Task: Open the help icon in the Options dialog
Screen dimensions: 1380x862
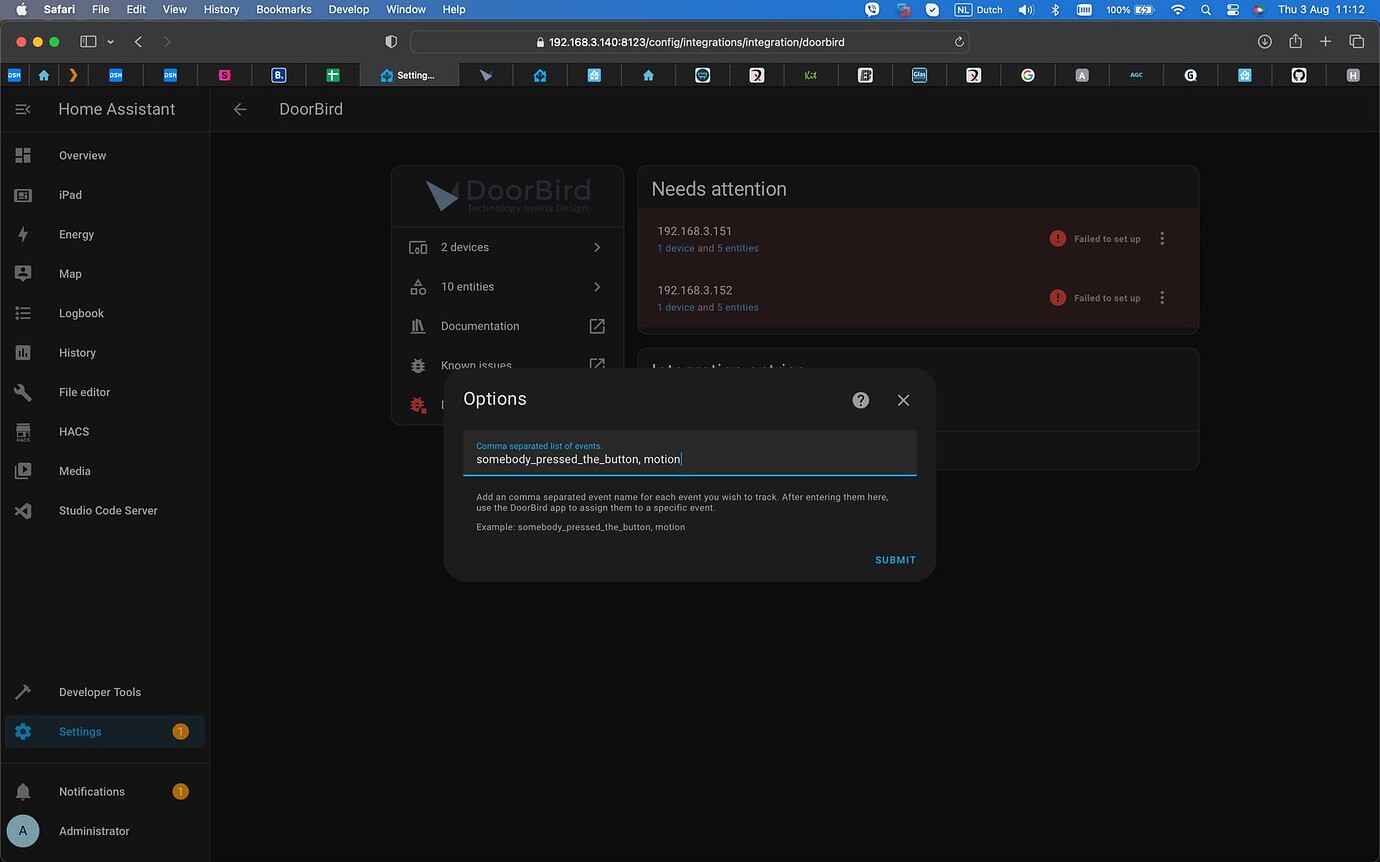Action: click(860, 399)
